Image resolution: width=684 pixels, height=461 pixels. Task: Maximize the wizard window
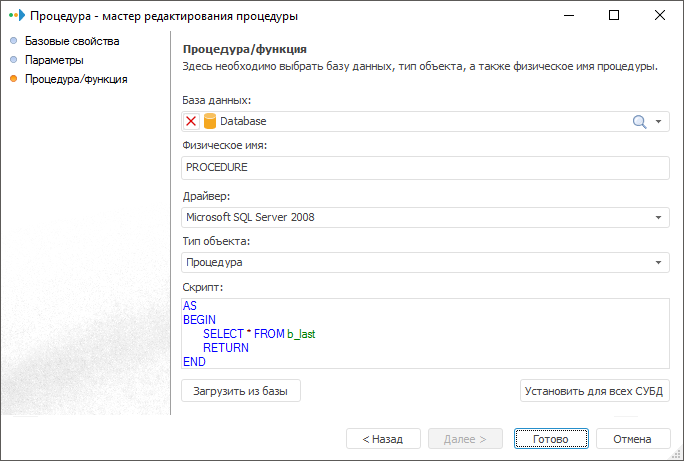coord(614,16)
